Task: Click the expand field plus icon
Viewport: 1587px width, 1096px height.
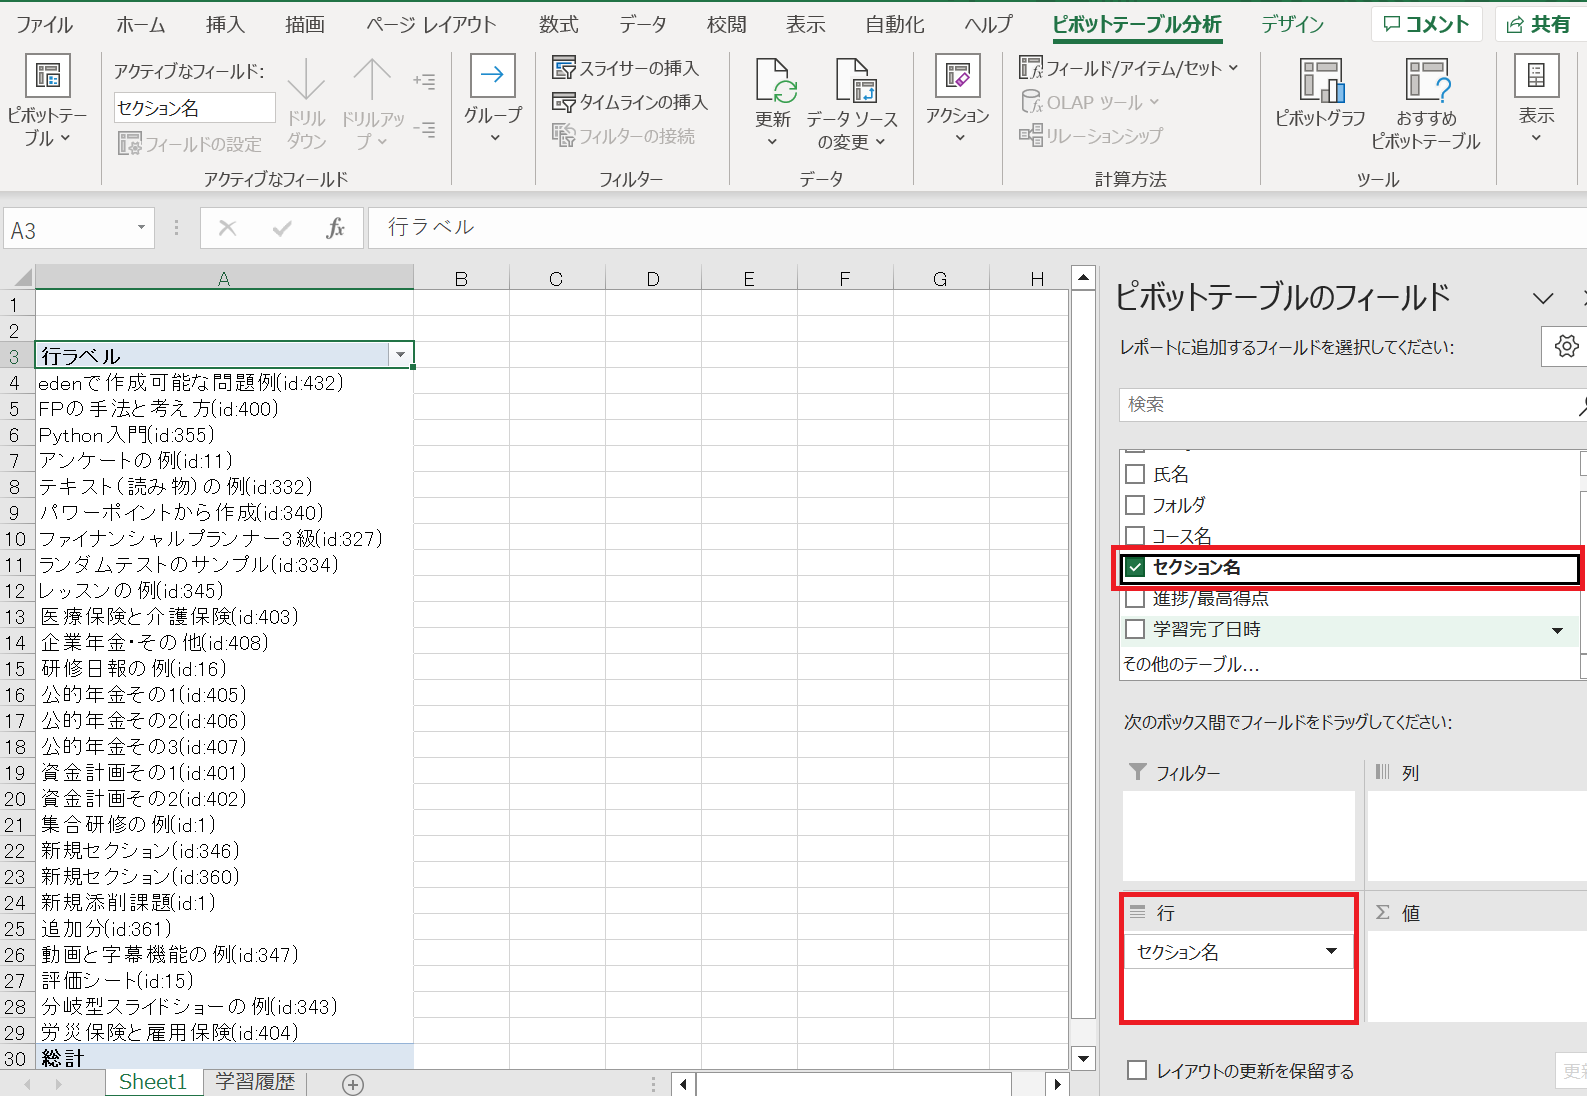Action: coord(424,81)
